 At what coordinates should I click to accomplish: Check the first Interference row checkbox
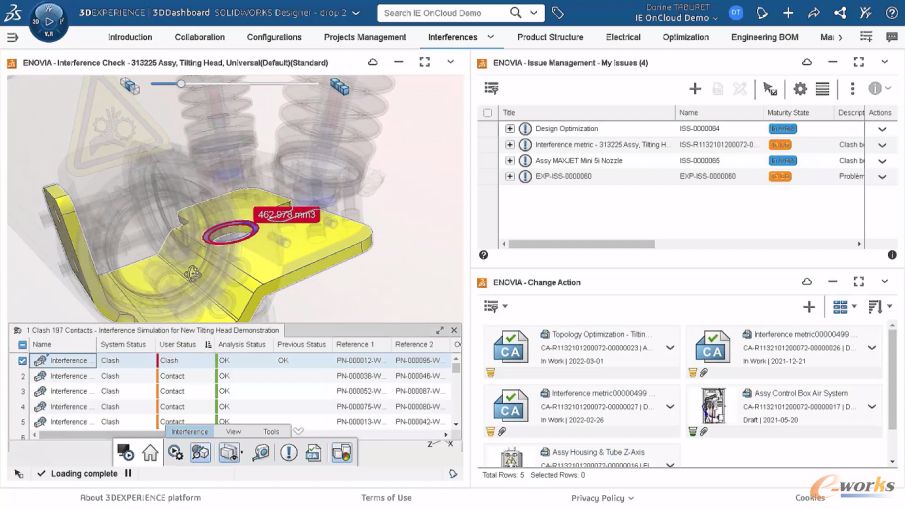[x=23, y=361]
